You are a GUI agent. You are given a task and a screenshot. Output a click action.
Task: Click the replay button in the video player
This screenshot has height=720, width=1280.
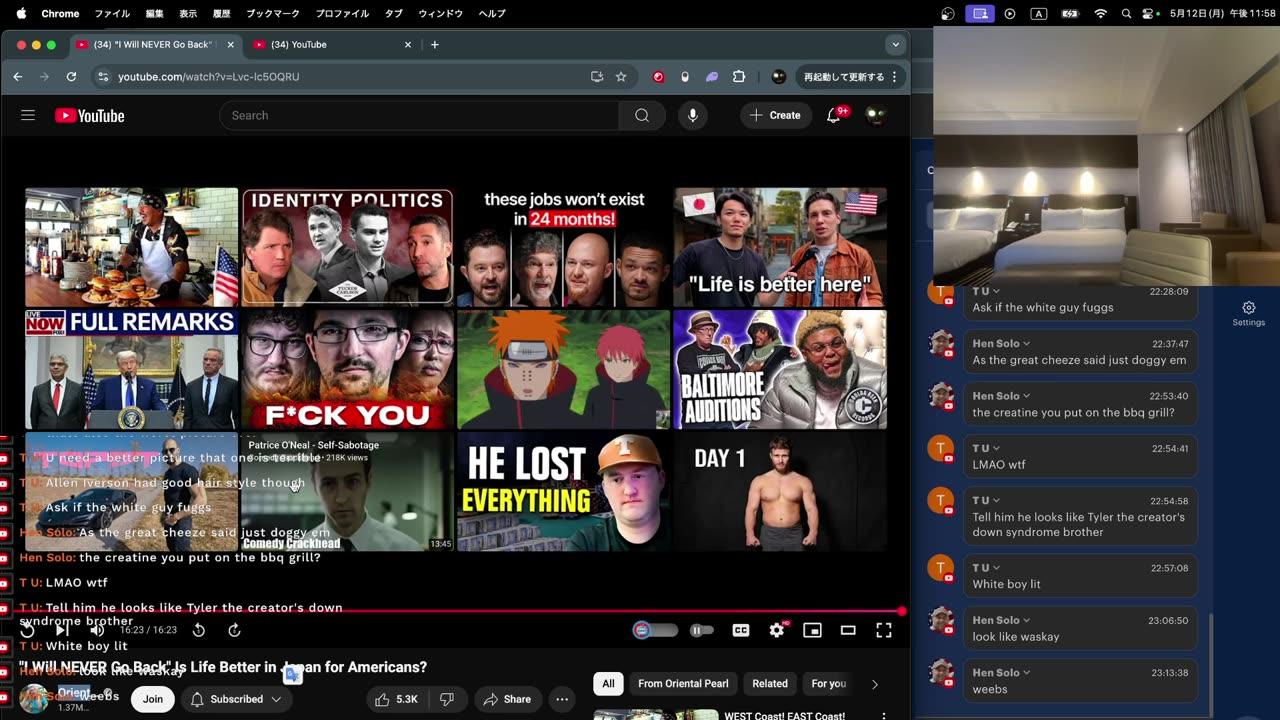(x=27, y=630)
